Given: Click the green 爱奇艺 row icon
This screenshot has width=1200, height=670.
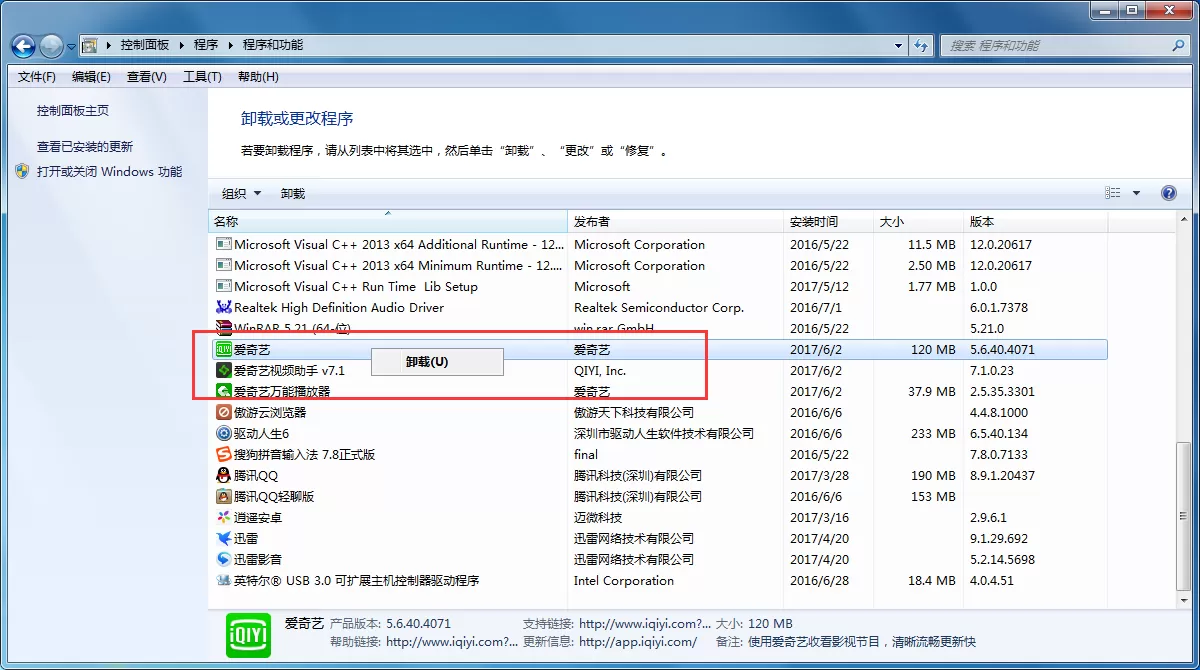Looking at the screenshot, I should (224, 350).
